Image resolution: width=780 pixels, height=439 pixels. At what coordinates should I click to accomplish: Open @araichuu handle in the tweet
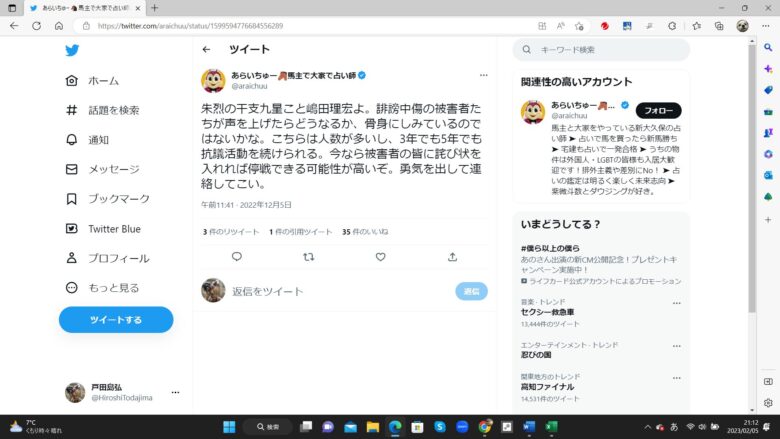(249, 86)
